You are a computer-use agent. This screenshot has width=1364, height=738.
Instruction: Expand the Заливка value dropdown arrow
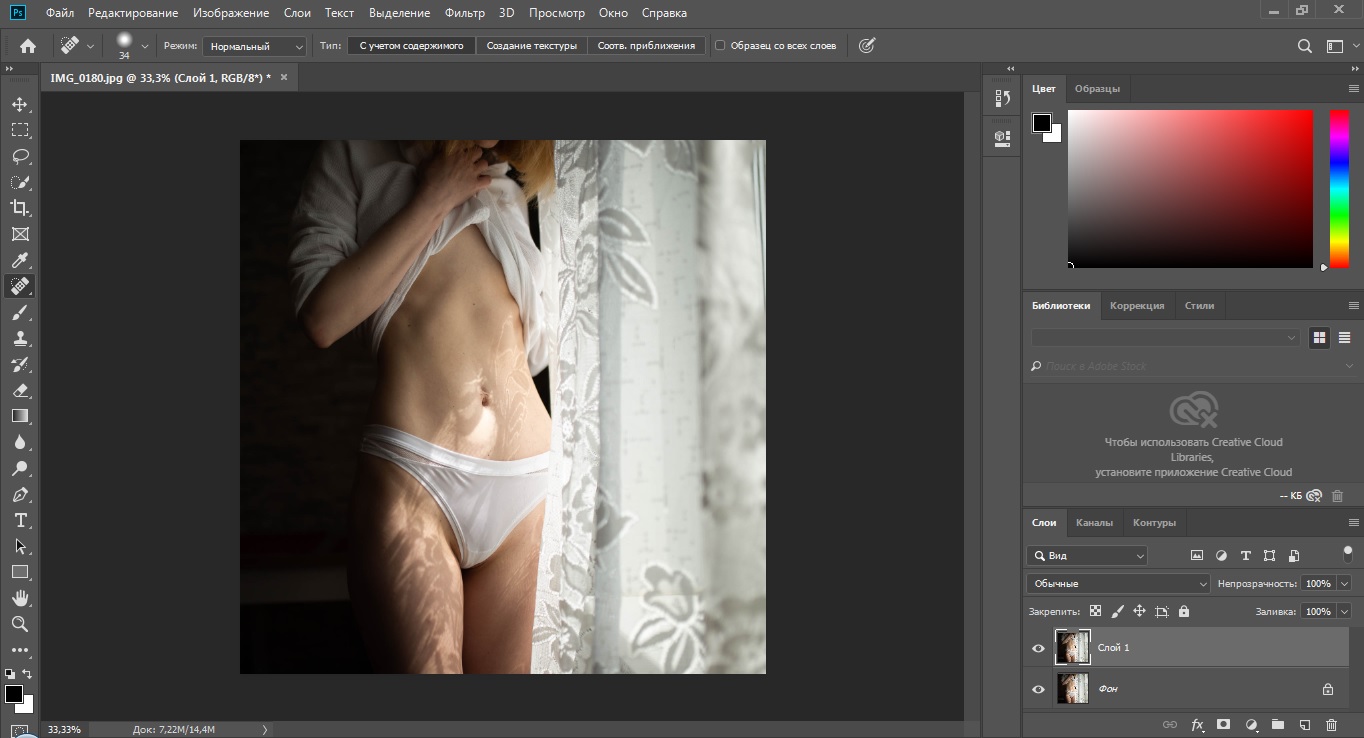coord(1344,611)
